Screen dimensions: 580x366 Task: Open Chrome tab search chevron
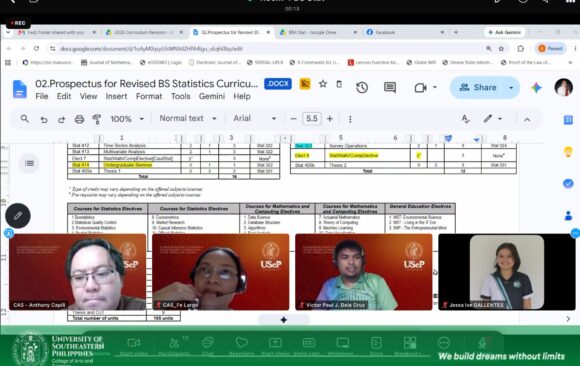pyautogui.click(x=8, y=33)
